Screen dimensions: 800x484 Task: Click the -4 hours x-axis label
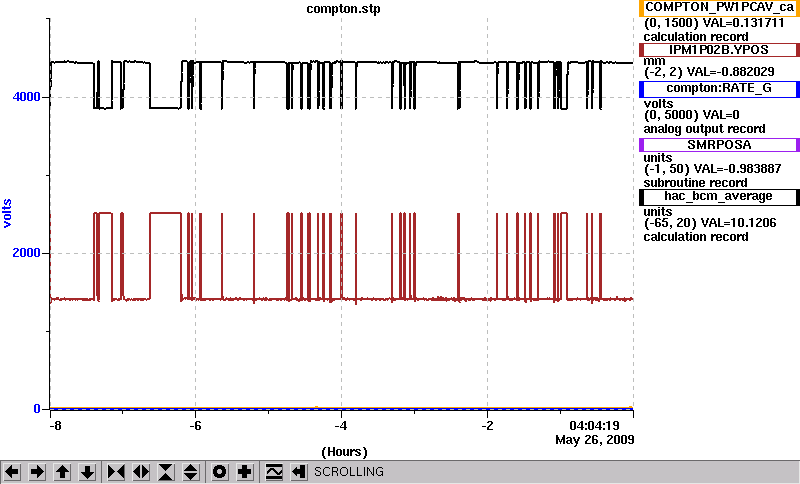click(x=341, y=425)
